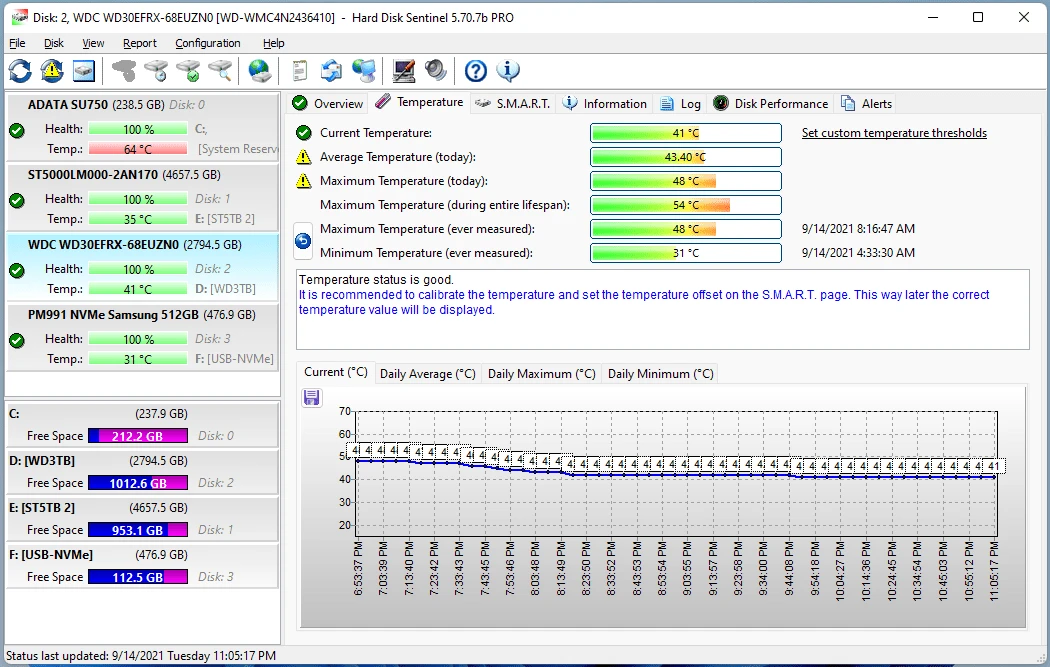Click the floppy disk save chart icon
1050x667 pixels.
coord(311,398)
